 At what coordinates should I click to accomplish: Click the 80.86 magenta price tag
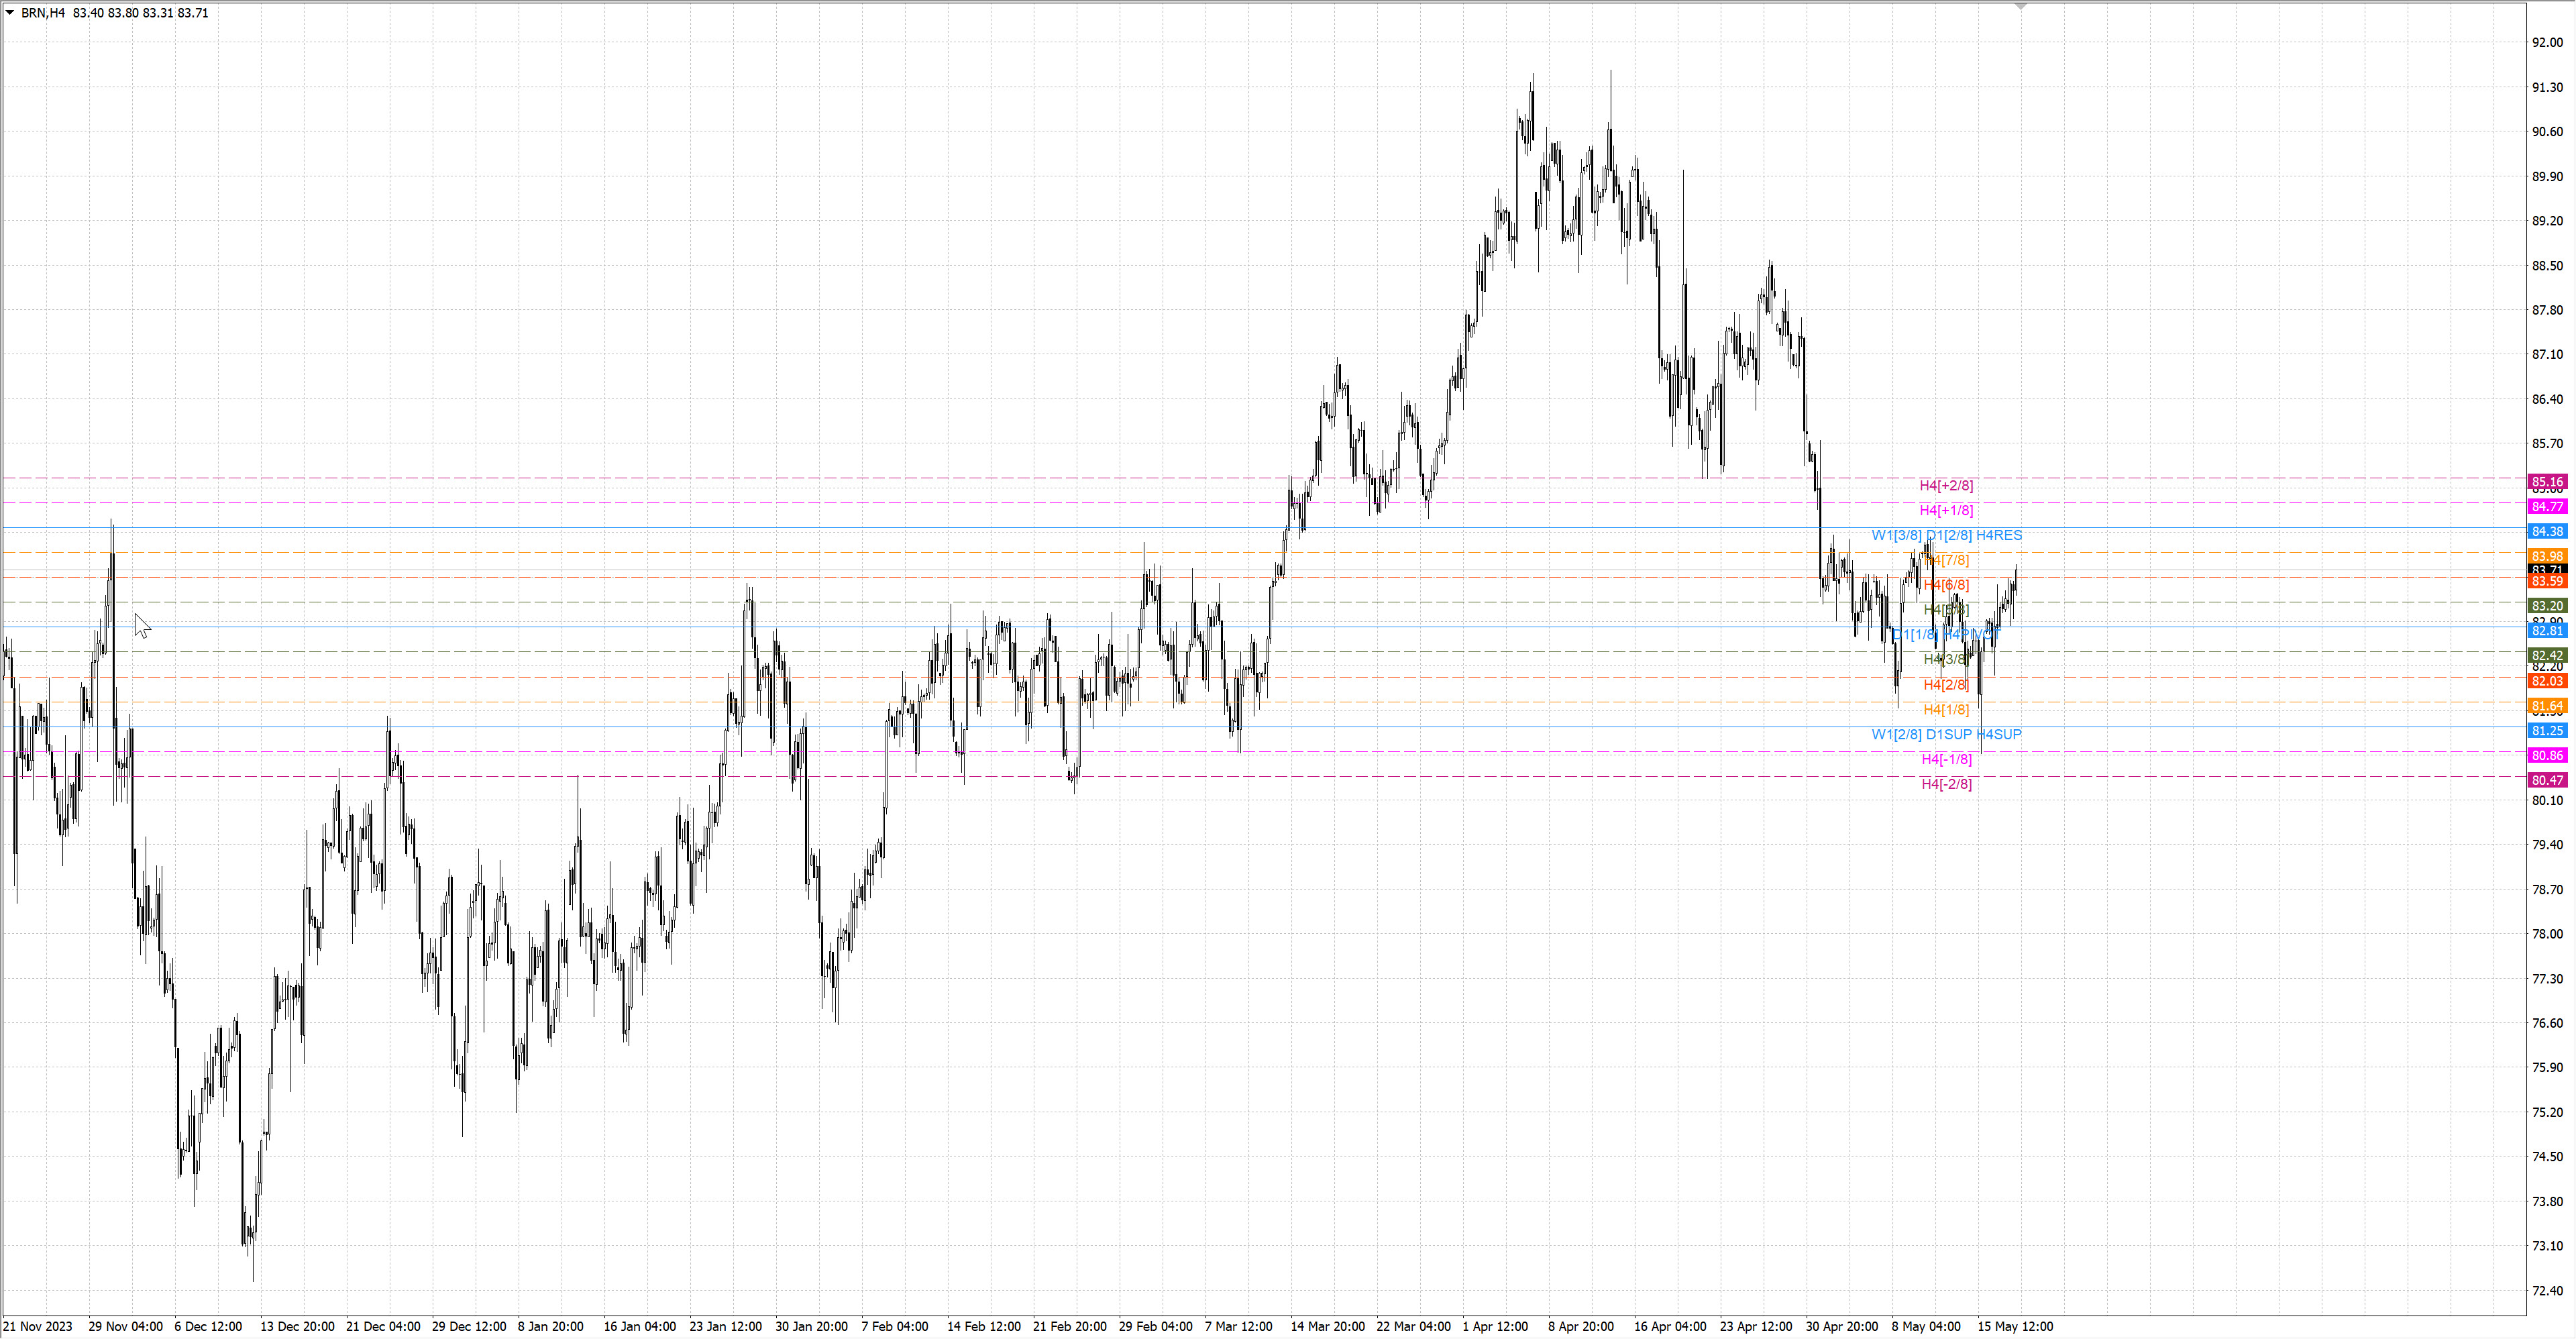point(2547,756)
